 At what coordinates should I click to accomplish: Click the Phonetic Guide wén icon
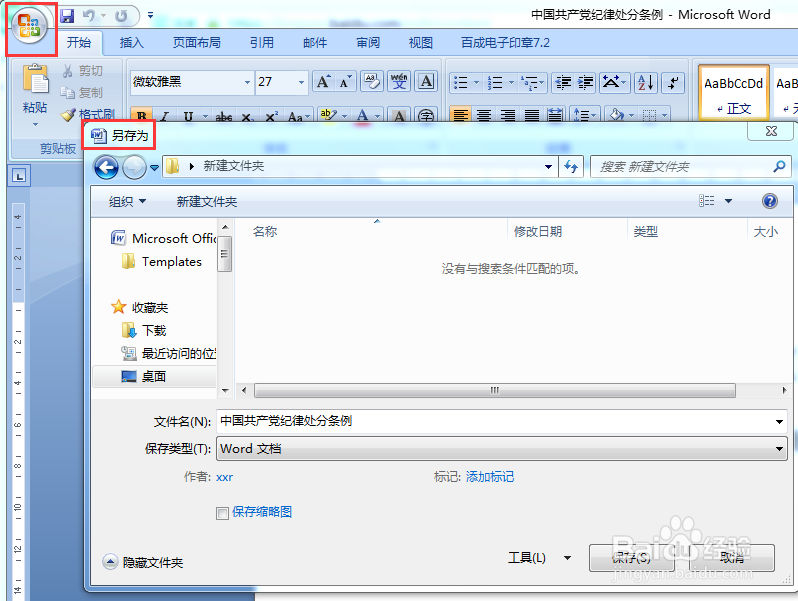pos(400,82)
